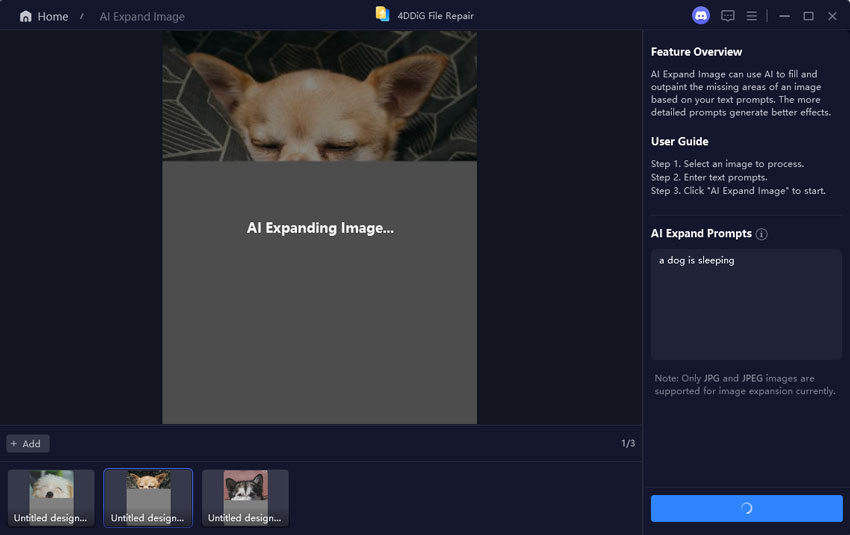Viewport: 850px width, 535px height.
Task: Close the 4DDiG File Repair window
Action: (x=832, y=16)
